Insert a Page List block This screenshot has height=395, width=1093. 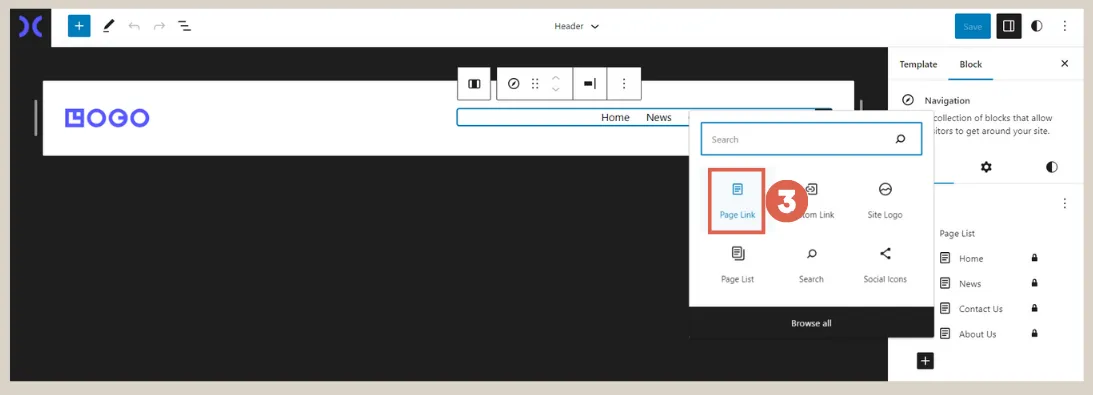[737, 265]
